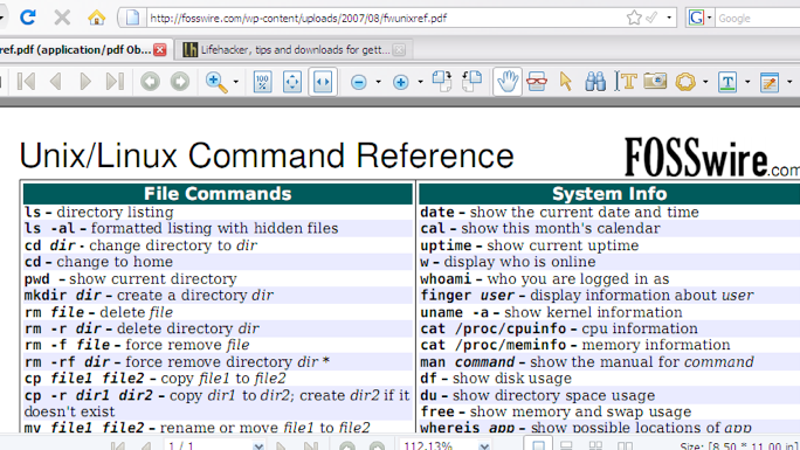Switch to the Lifehacker tab
Viewport: 800px width, 450px height.
(x=294, y=49)
